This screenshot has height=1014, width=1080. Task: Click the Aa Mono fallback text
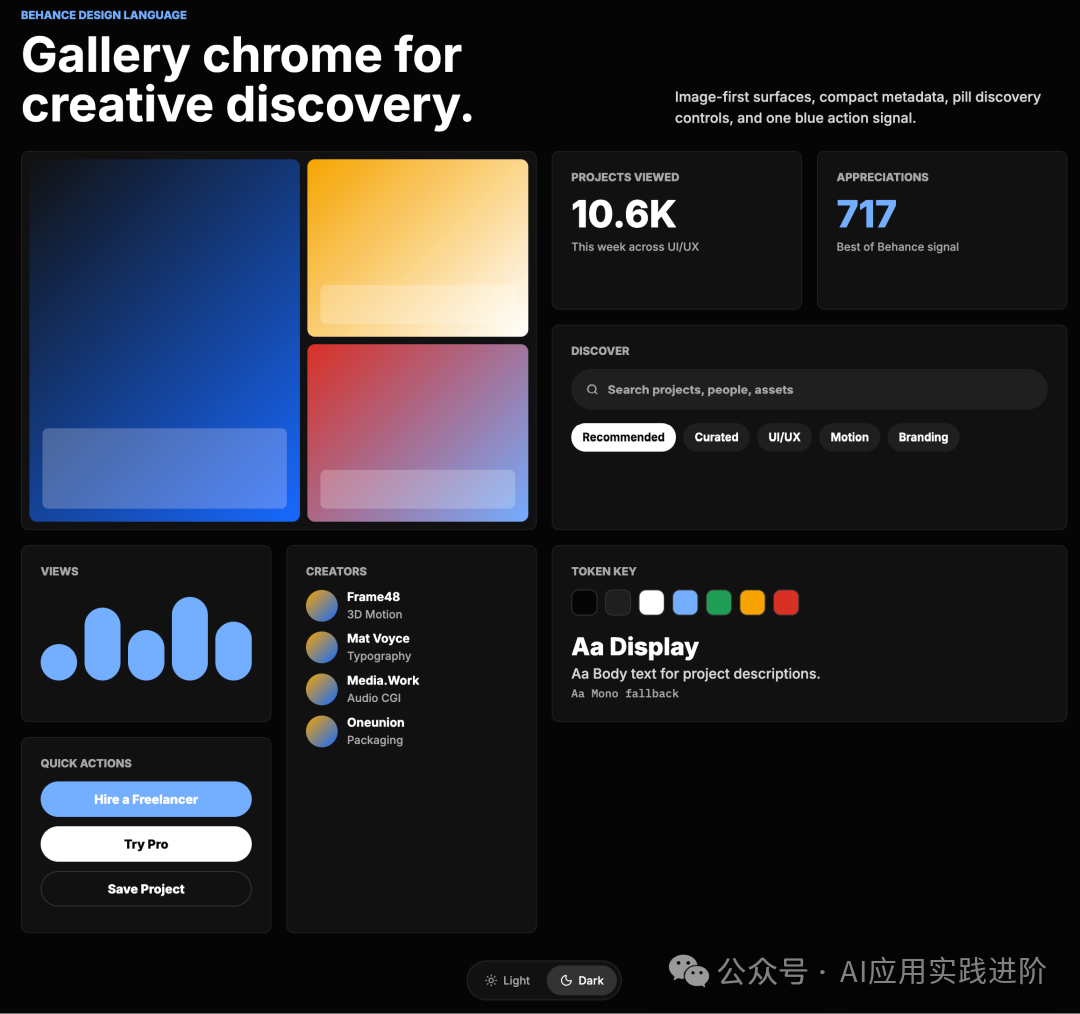(x=625, y=694)
